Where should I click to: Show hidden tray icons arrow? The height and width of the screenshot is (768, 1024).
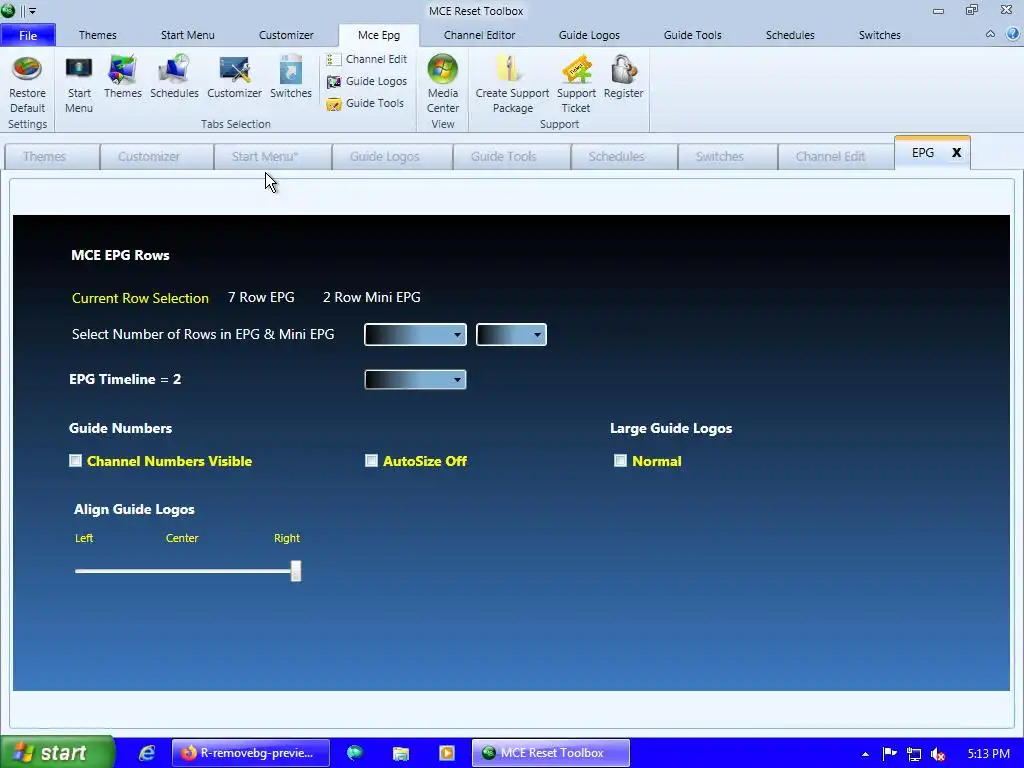pos(865,754)
